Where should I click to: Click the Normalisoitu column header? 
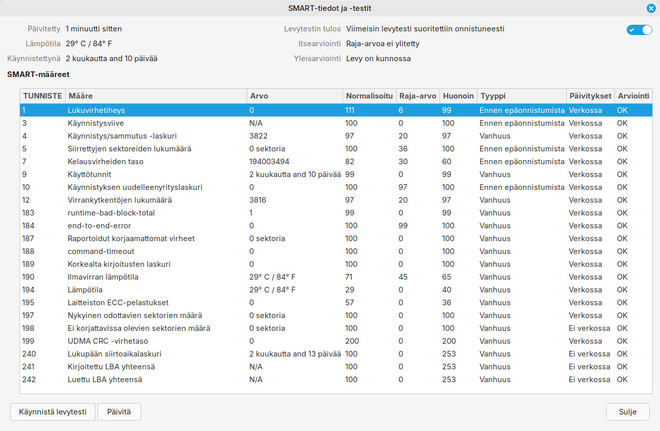pos(369,96)
